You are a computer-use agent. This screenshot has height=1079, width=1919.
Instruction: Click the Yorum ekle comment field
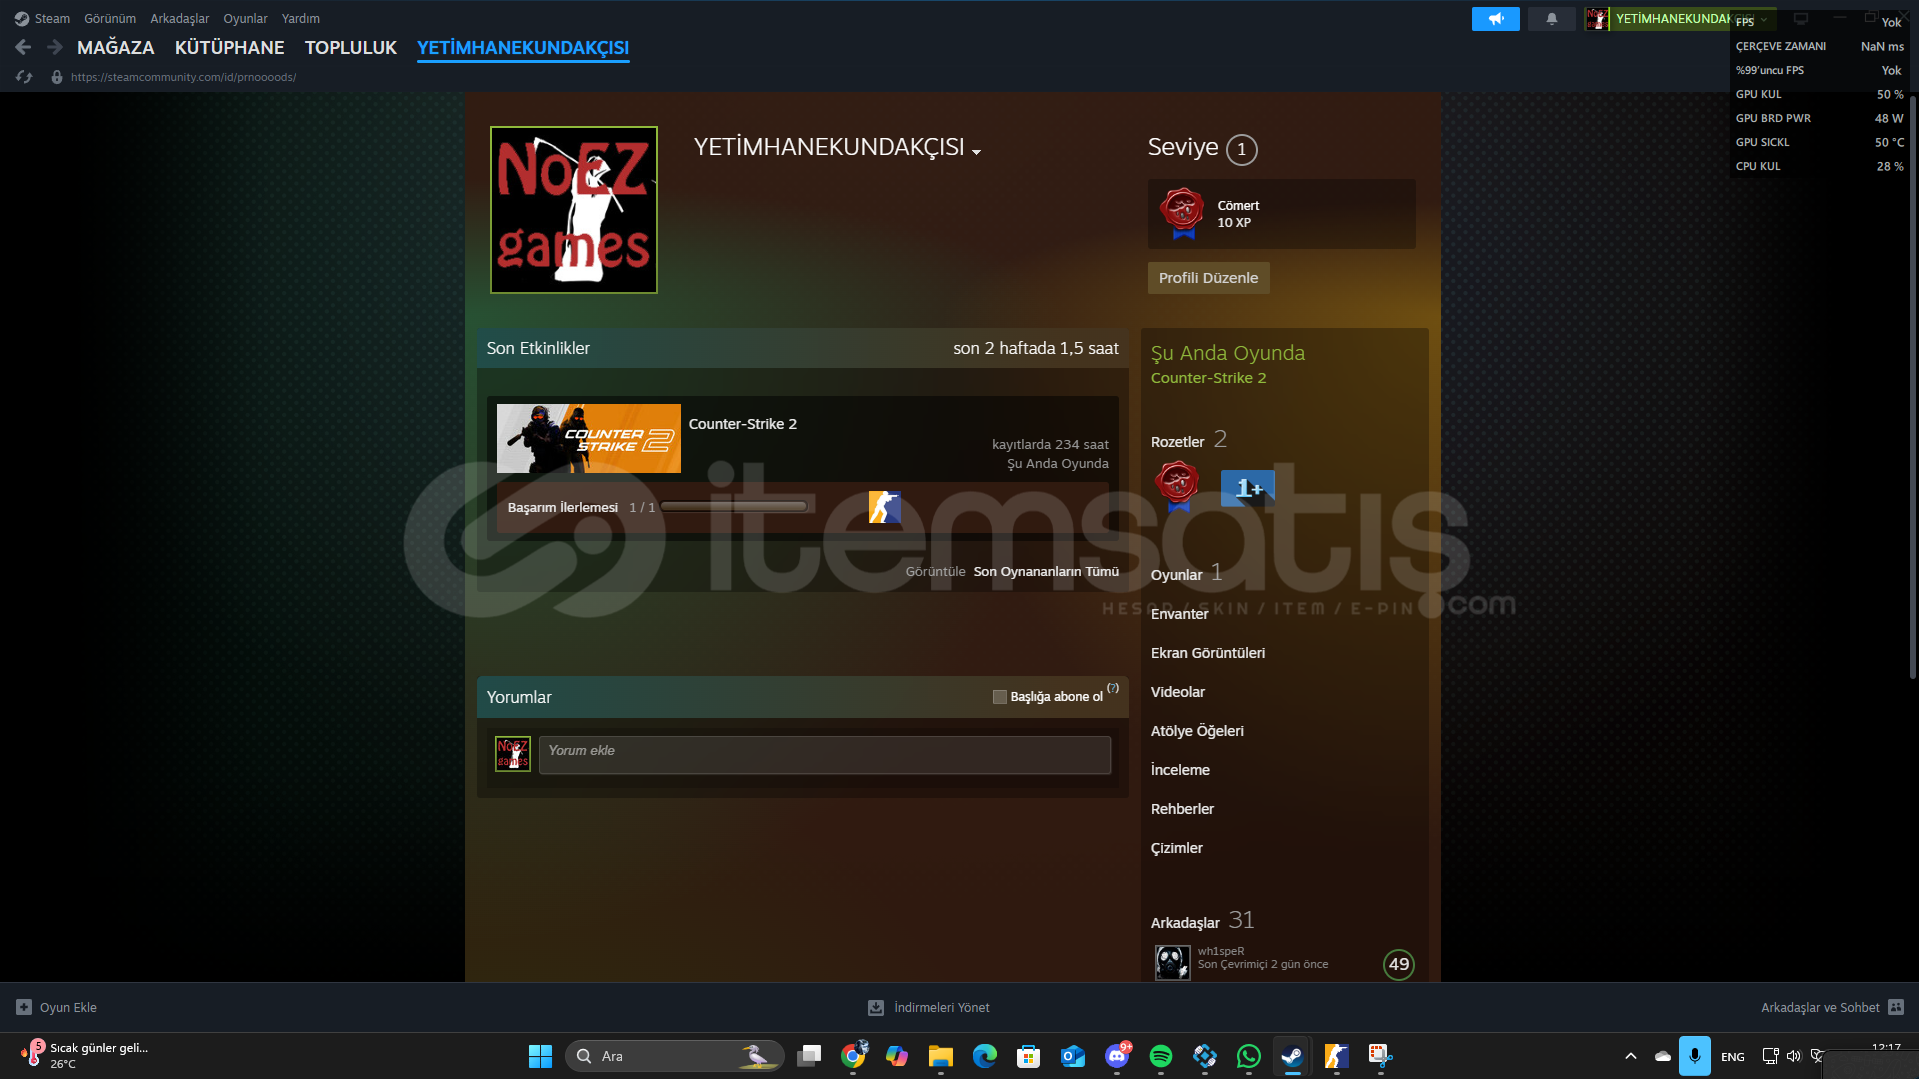[825, 755]
